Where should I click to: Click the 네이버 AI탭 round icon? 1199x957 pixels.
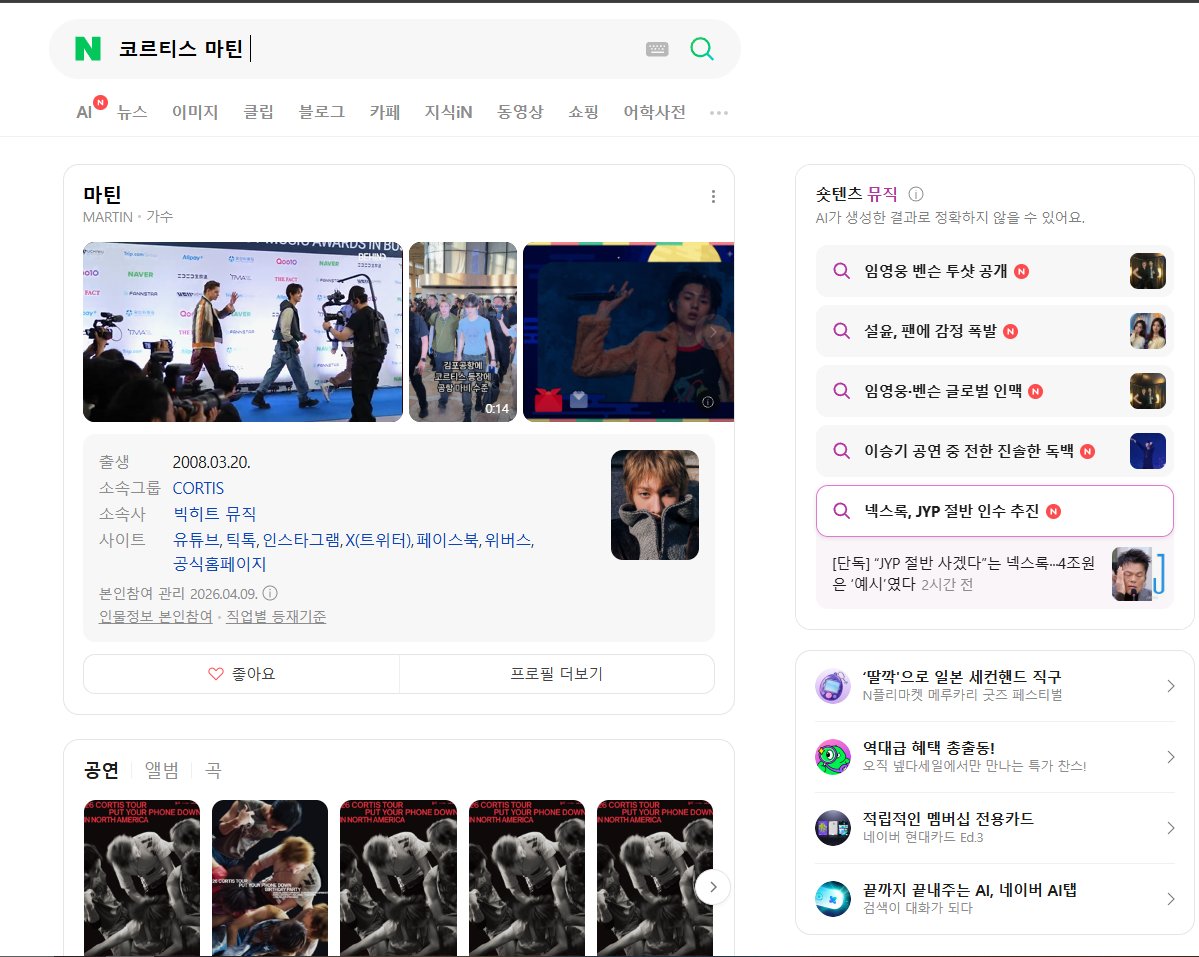coord(833,899)
